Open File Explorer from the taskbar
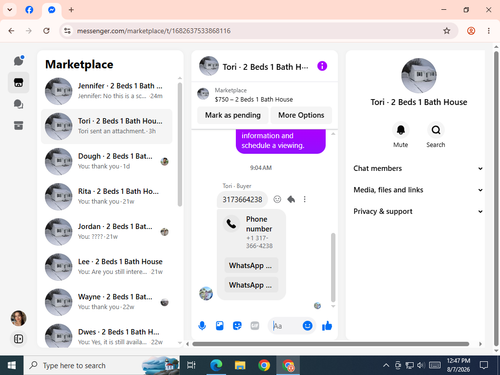Screen dimensions: 500x375 point(240,365)
